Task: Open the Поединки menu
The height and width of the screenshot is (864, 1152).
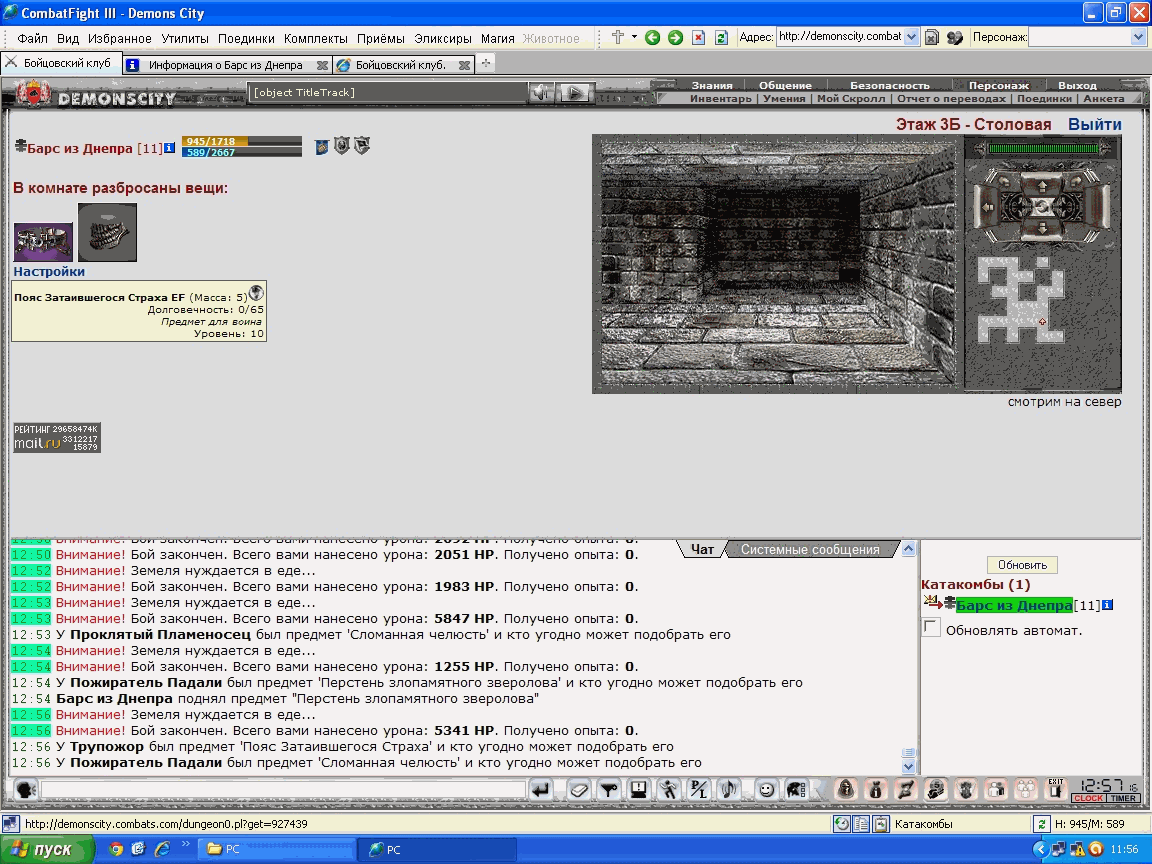Action: click(246, 38)
